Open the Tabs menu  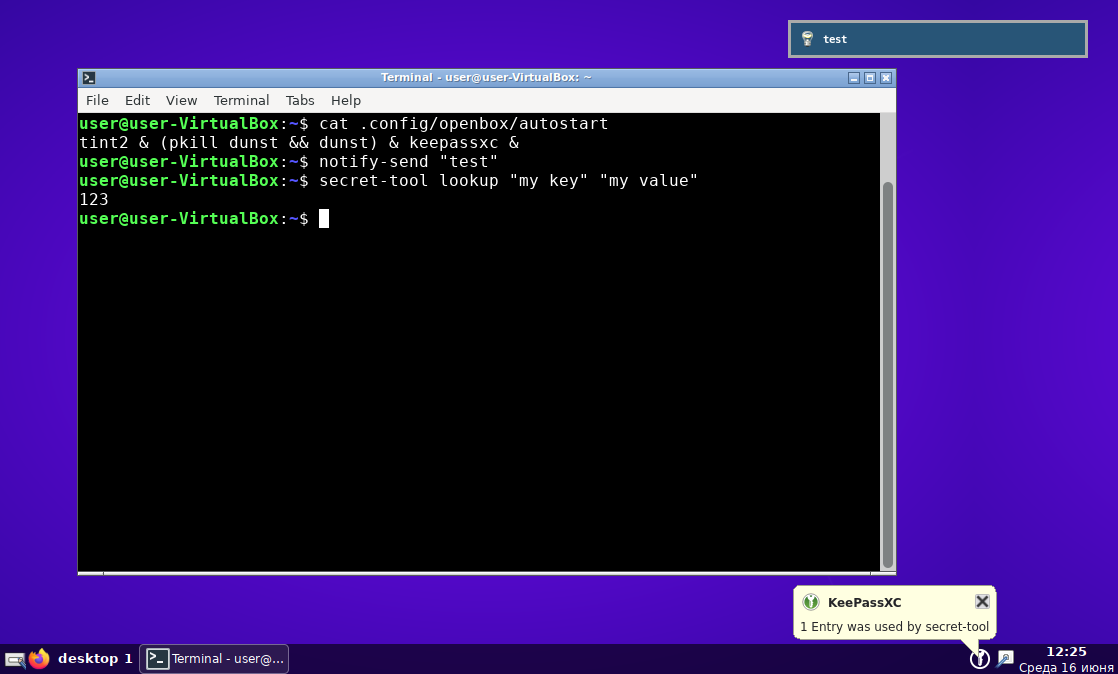[300, 100]
